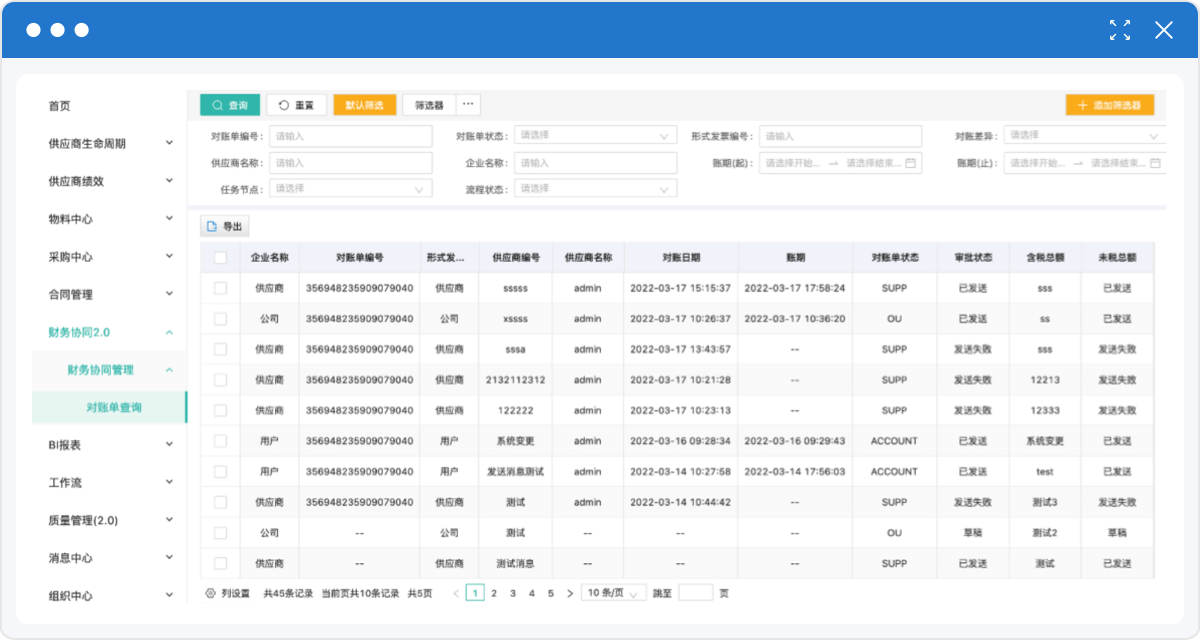Viewport: 1200px width, 640px height.
Task: Check the row dated 2022-03-17 10:26:37
Action: tap(220, 319)
